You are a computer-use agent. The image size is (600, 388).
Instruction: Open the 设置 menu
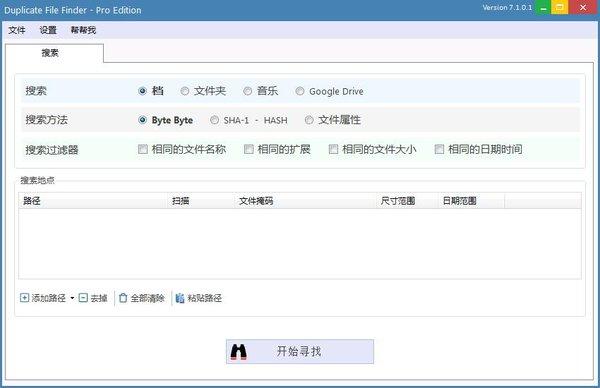coord(48,30)
